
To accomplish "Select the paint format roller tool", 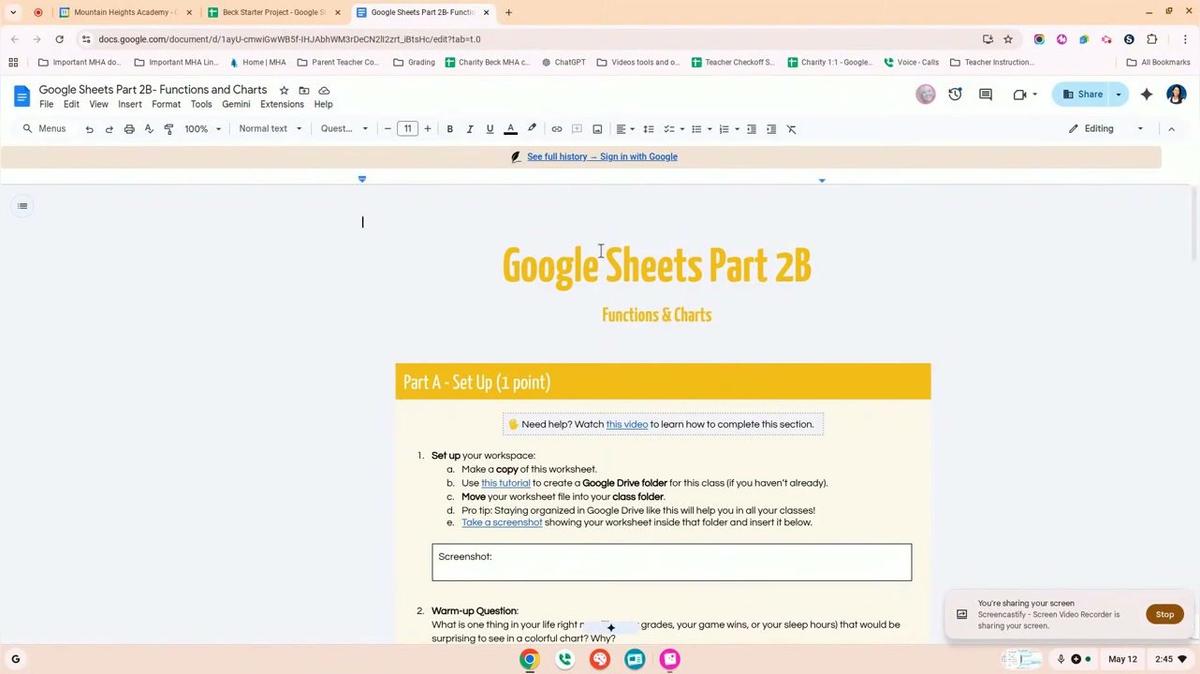I will click(168, 129).
